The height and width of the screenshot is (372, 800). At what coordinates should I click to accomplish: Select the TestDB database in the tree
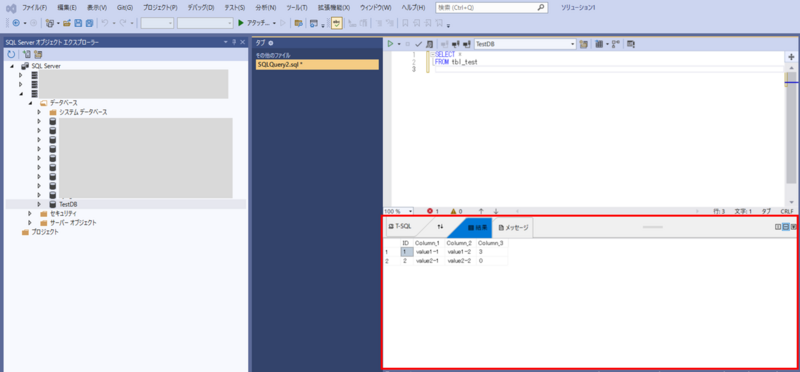[x=68, y=204]
